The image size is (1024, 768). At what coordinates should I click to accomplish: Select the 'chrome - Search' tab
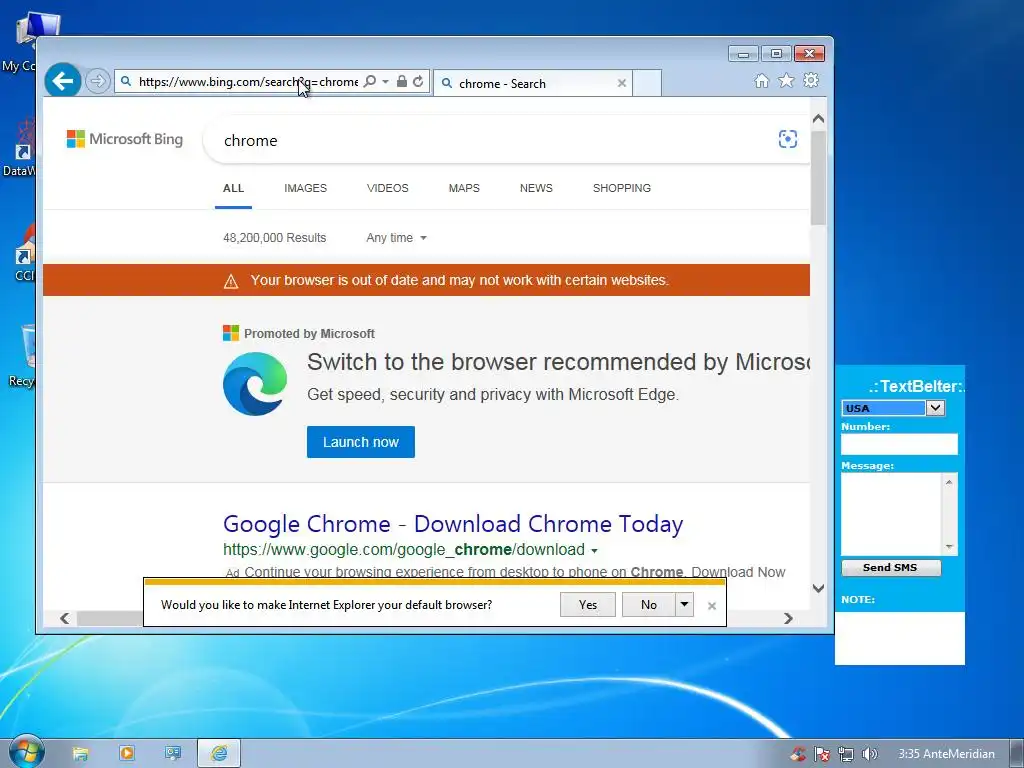pyautogui.click(x=533, y=83)
